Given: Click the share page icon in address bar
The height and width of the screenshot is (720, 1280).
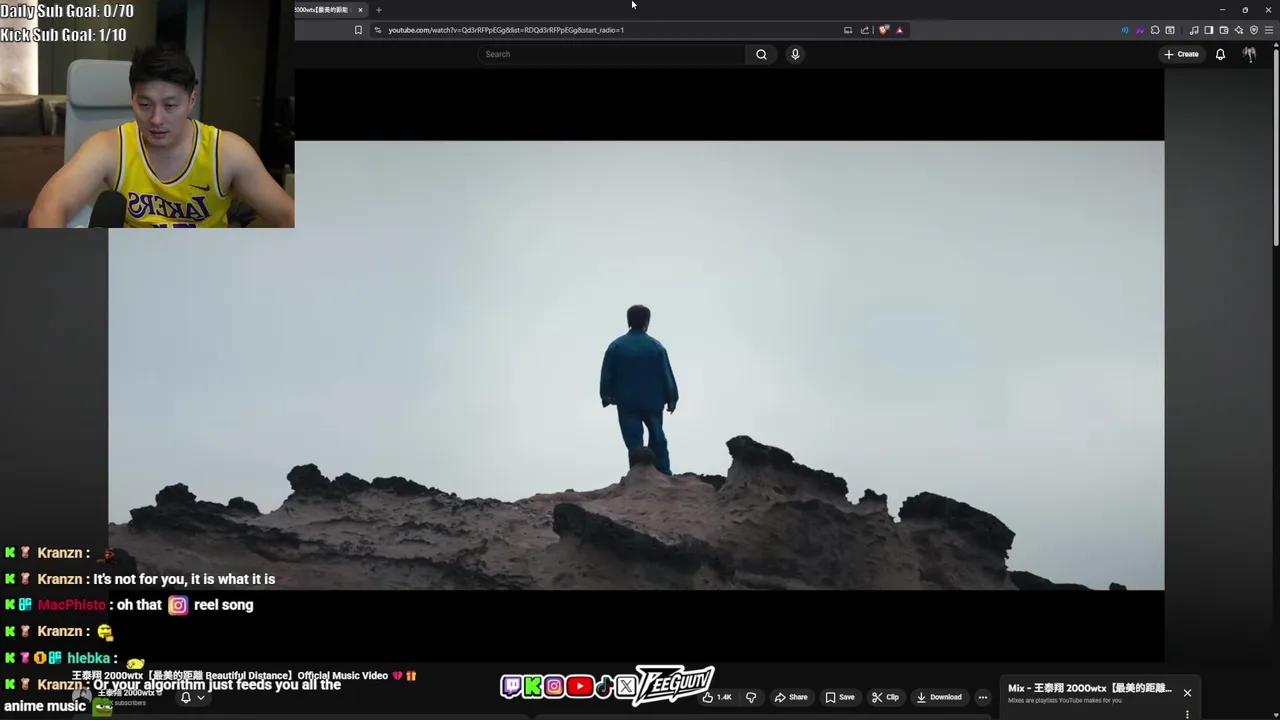Looking at the screenshot, I should [865, 30].
